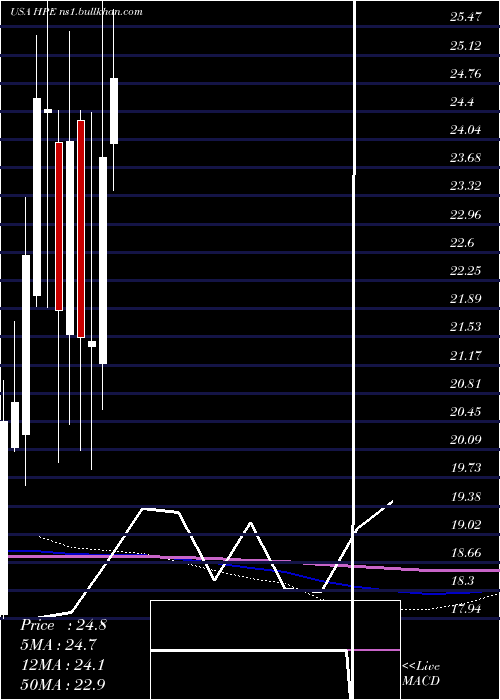Image resolution: width=500 pixels, height=700 pixels.
Task: Click the 23.32 price axis label
Action: coord(466,186)
